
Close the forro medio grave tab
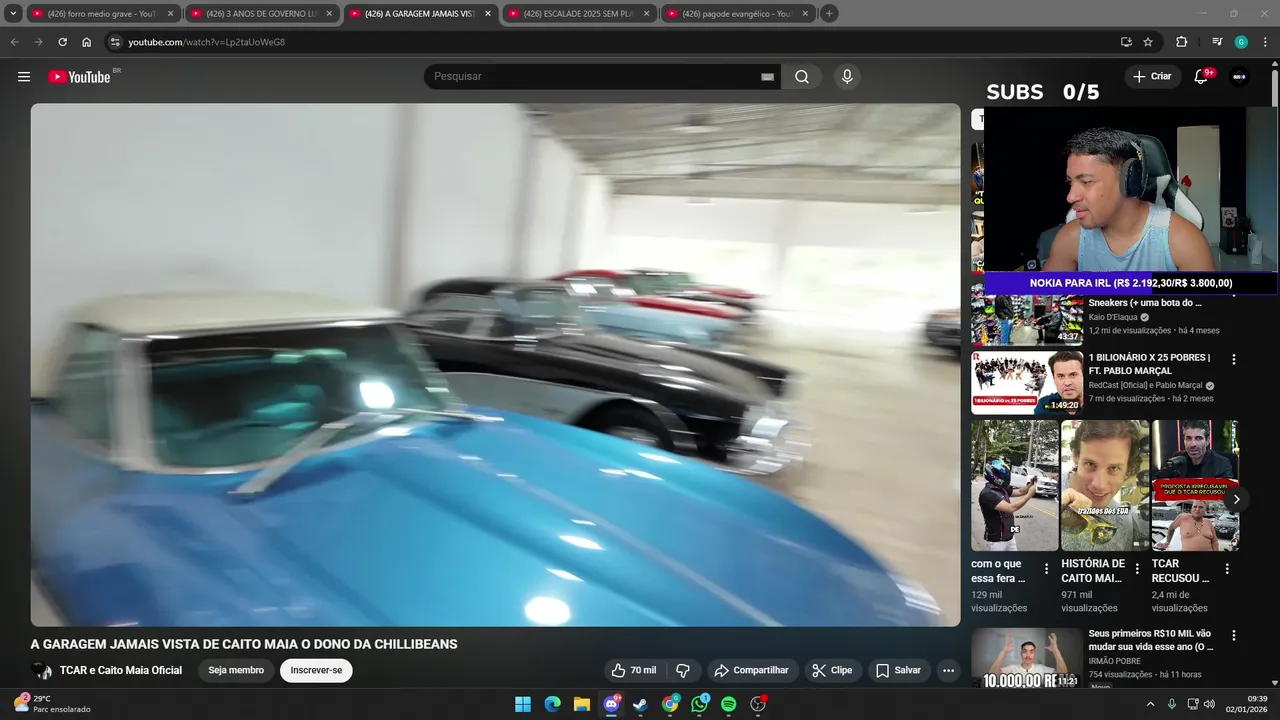click(170, 14)
